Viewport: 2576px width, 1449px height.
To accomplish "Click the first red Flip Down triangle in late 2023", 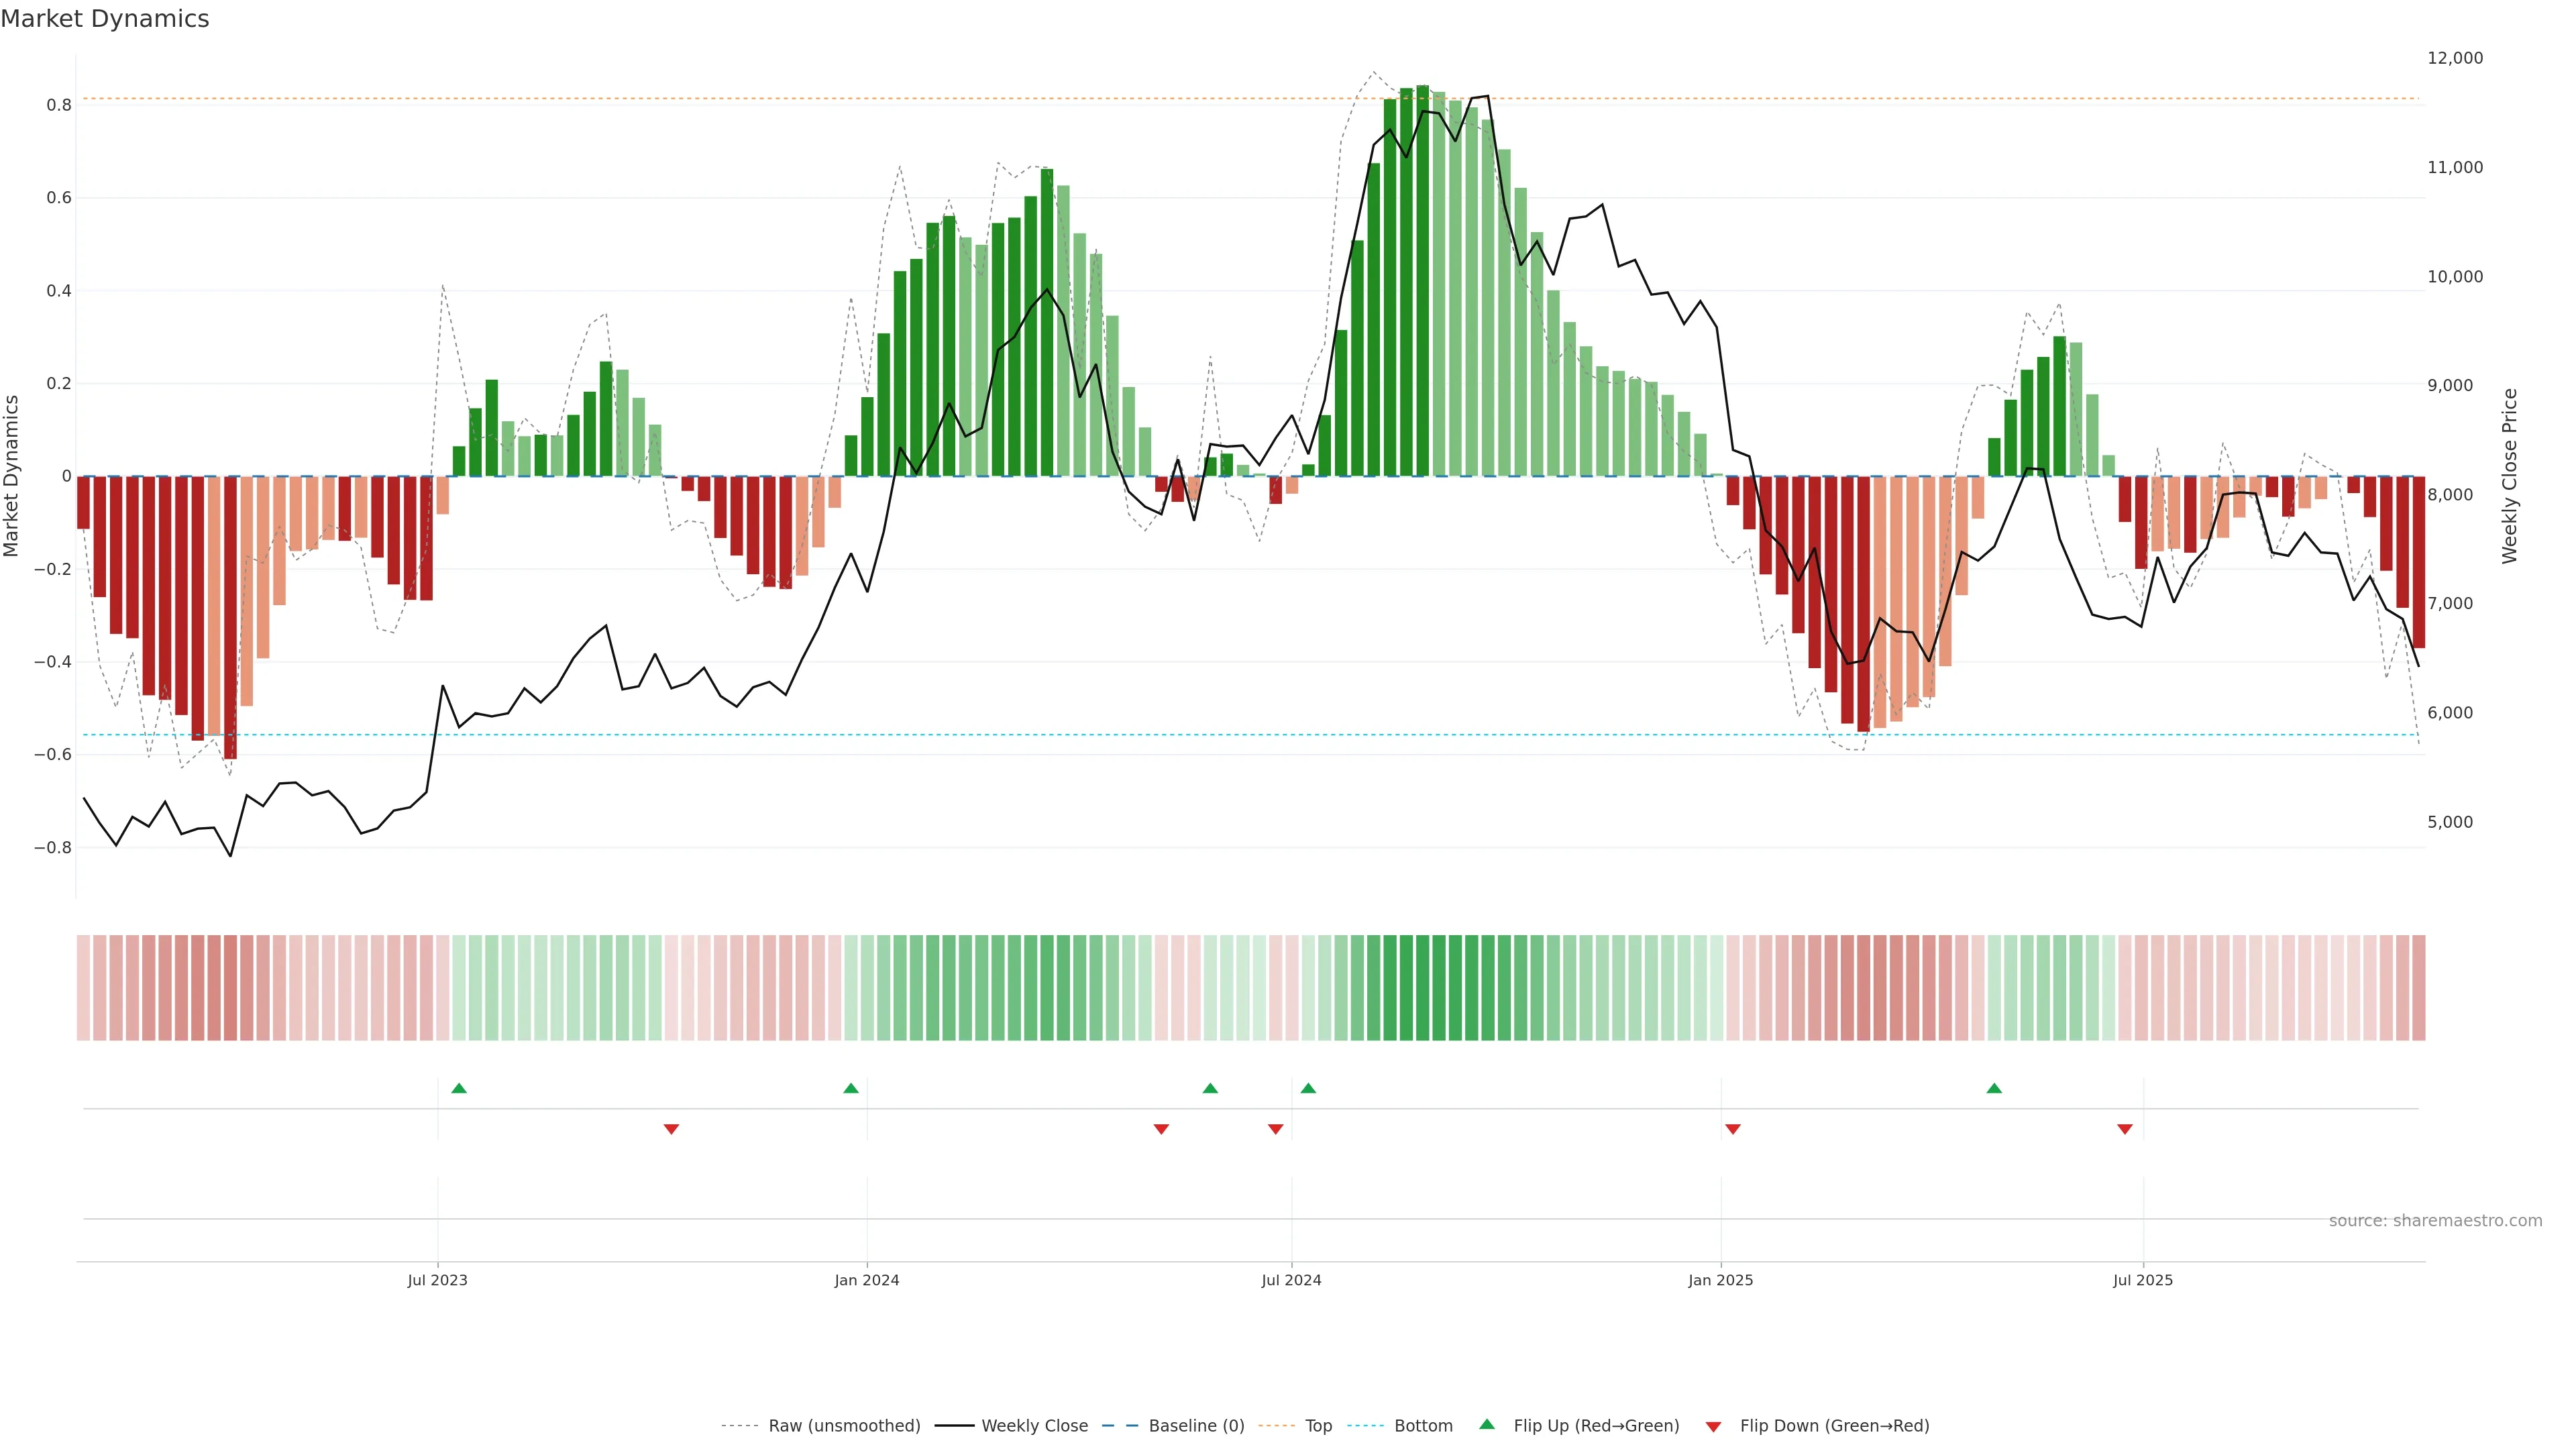I will pyautogui.click(x=671, y=1129).
